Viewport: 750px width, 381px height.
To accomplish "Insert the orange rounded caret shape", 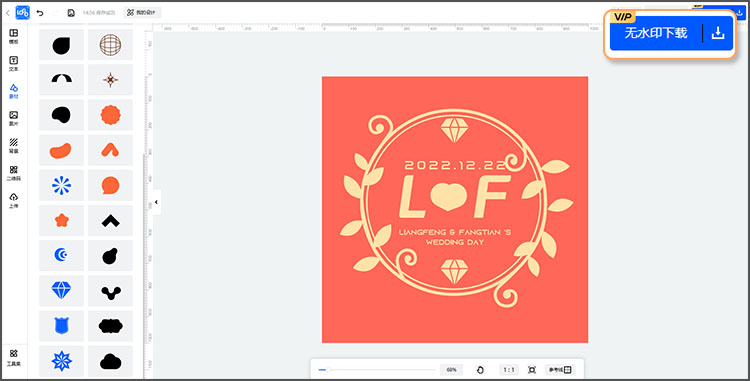I will pos(110,150).
